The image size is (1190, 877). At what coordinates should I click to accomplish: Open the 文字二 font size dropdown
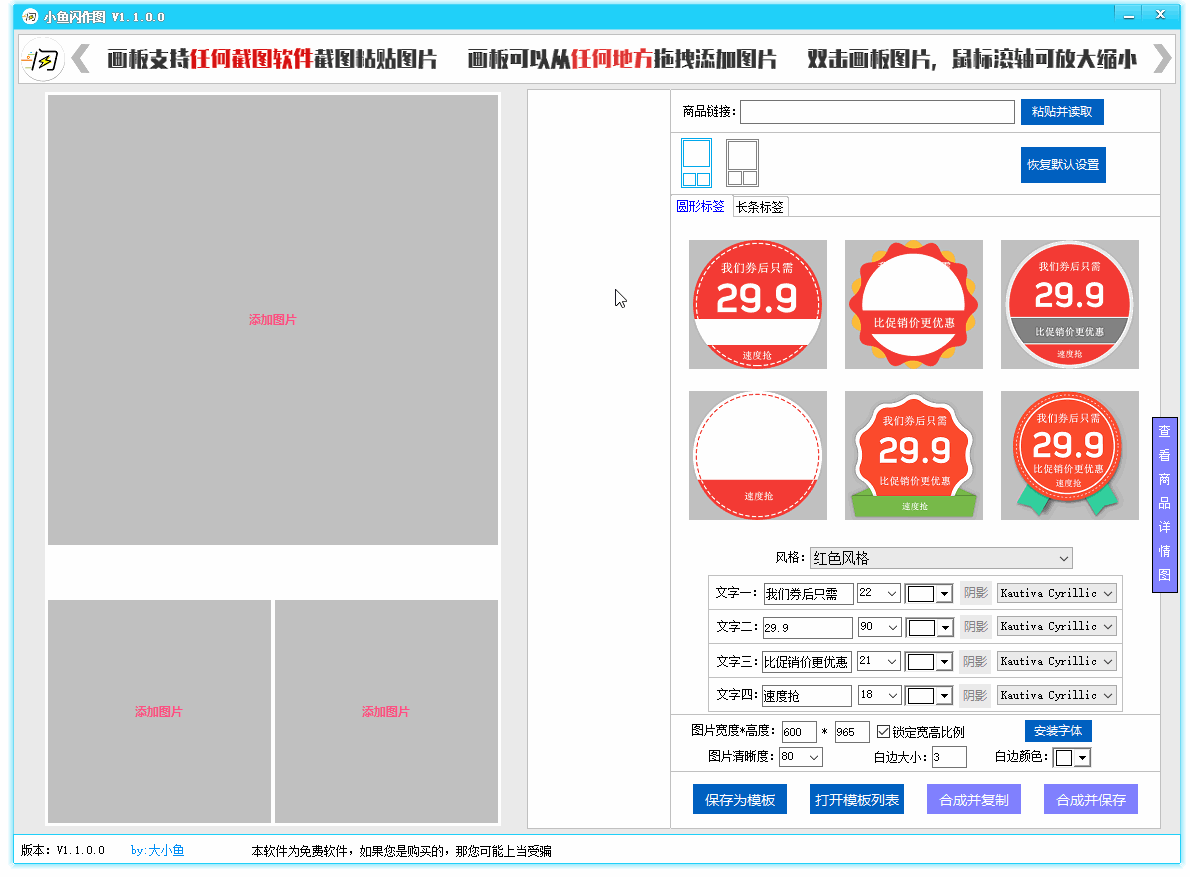[x=879, y=627]
